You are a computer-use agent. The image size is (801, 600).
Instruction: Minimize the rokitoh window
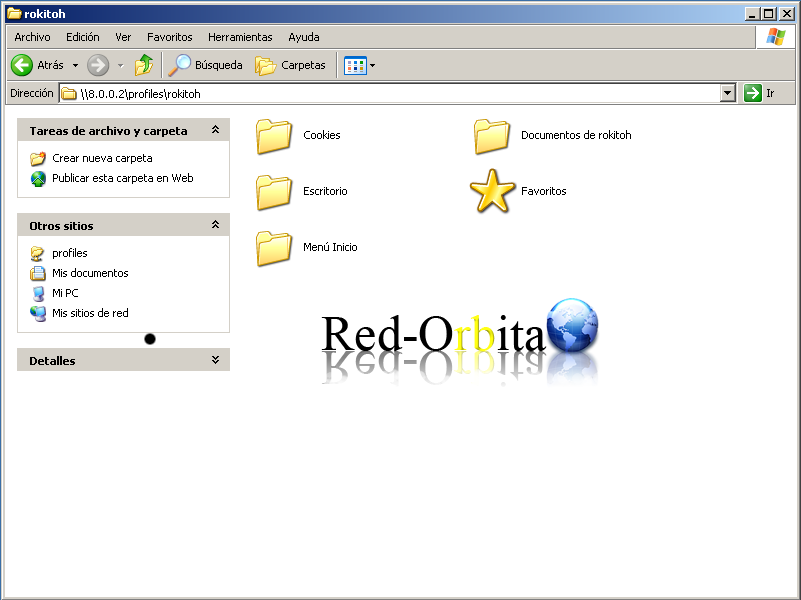pyautogui.click(x=751, y=14)
